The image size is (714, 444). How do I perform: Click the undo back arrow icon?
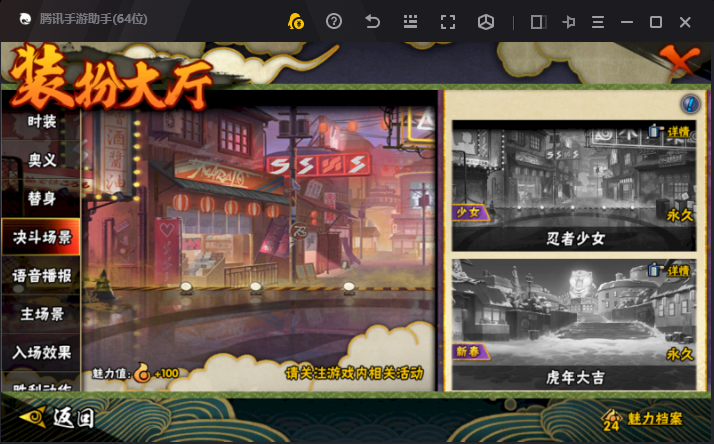(x=372, y=21)
